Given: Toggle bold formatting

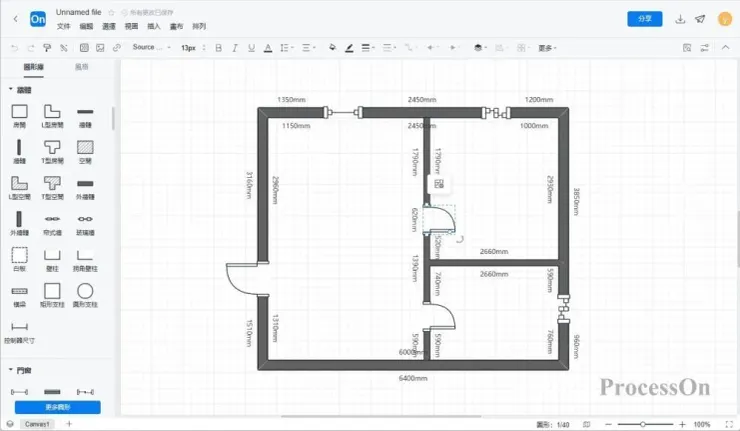Looking at the screenshot, I should (219, 48).
